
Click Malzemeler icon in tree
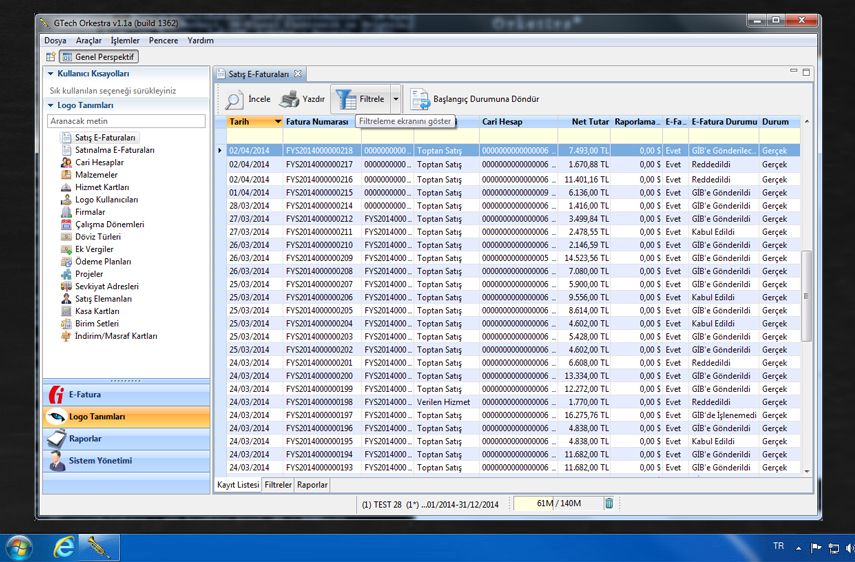tap(67, 175)
